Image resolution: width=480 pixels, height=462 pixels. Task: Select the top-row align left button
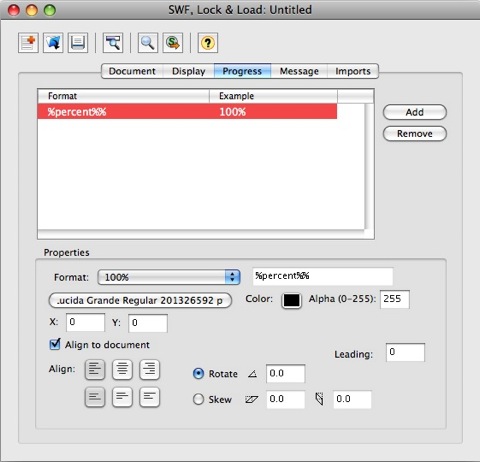[95, 370]
